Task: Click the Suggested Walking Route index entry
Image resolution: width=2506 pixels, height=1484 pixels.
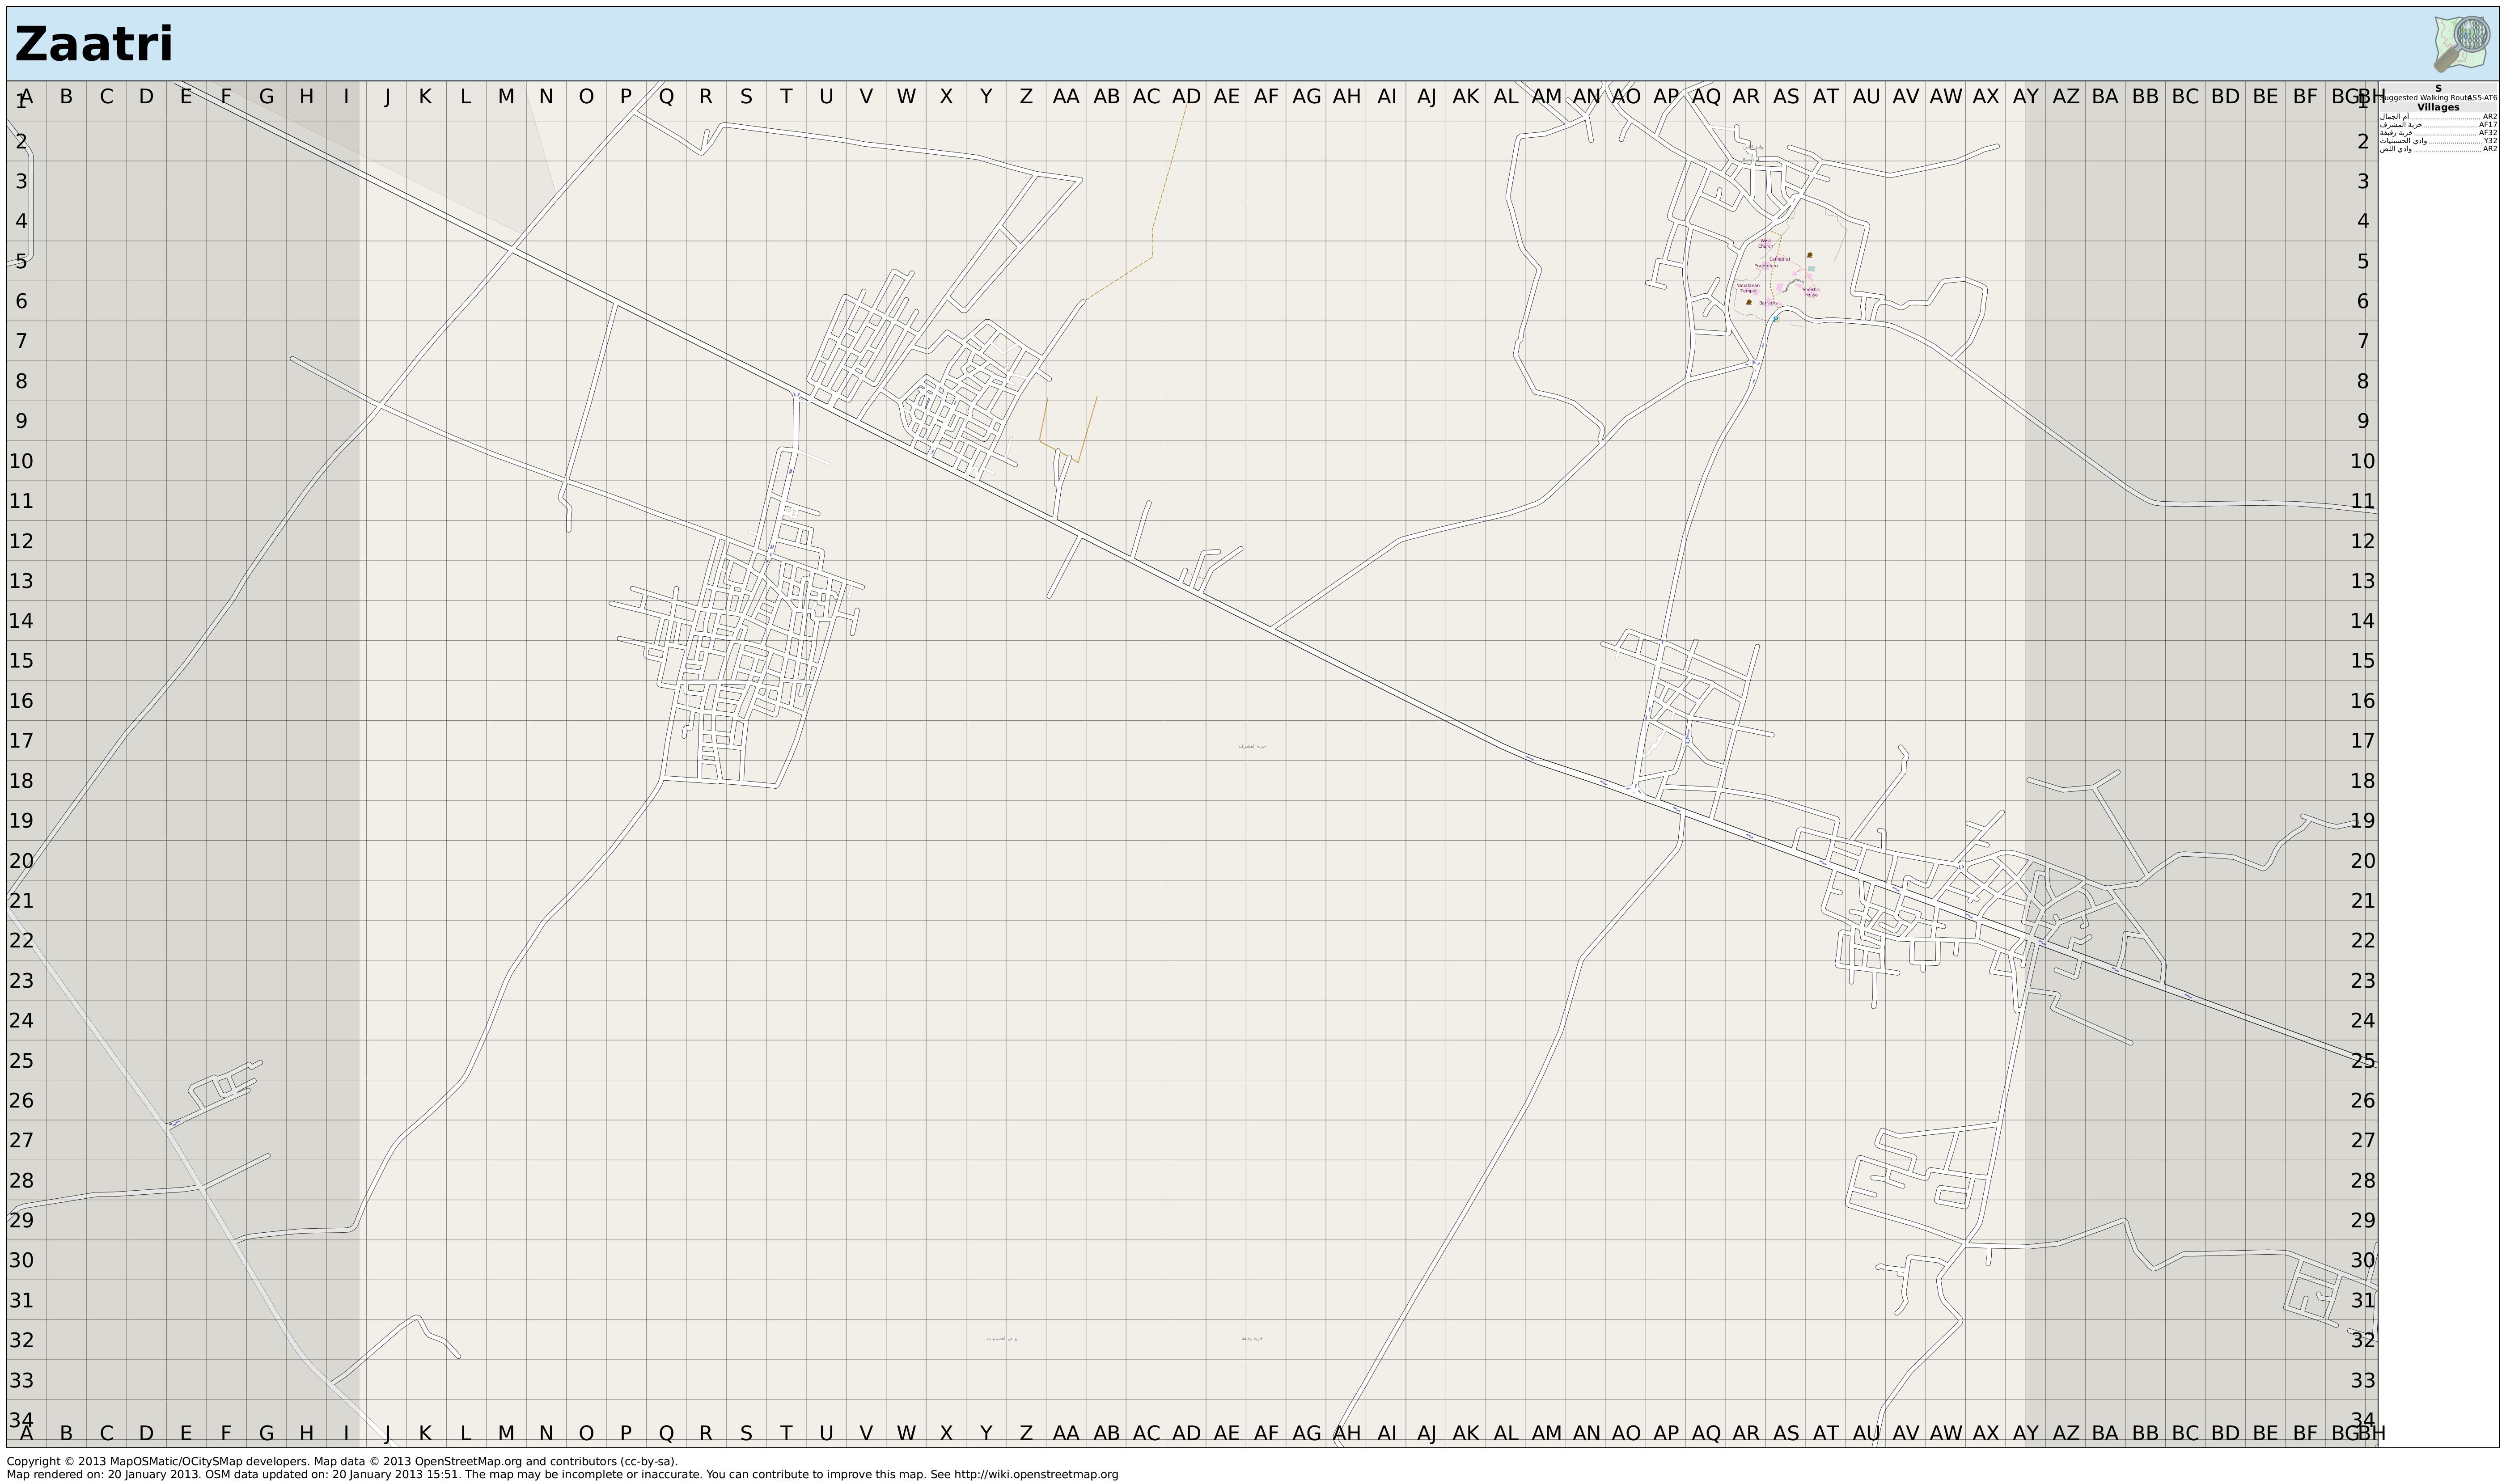Action: [2438, 98]
